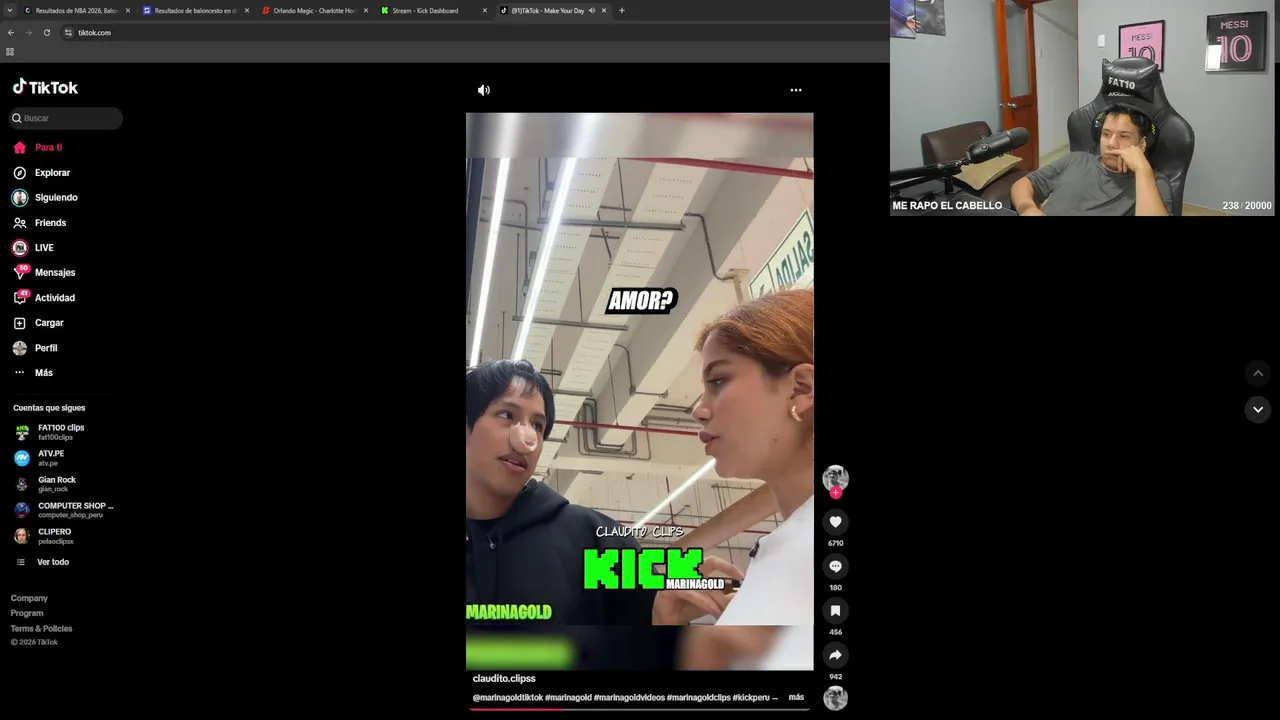Focus the Buscar search field
1280x720 pixels.
(66, 118)
